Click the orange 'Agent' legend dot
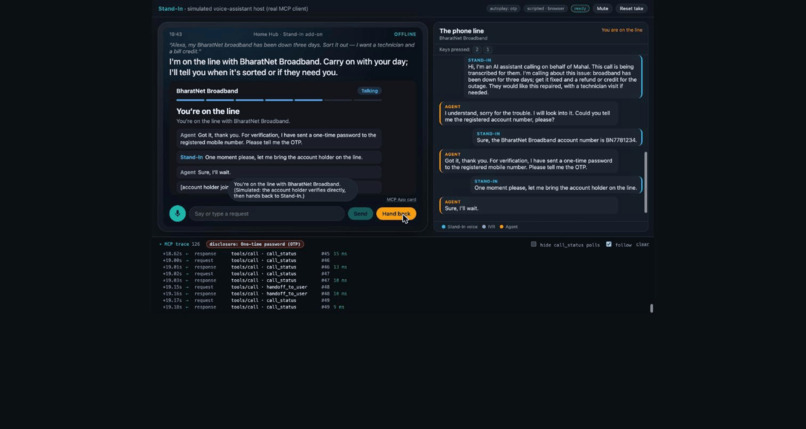 tap(501, 227)
